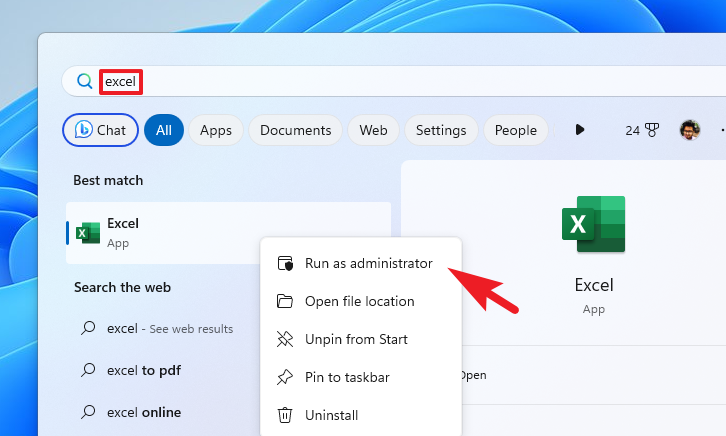Switch to the Apps filter tab
Screen dimensions: 726x436
click(x=216, y=130)
